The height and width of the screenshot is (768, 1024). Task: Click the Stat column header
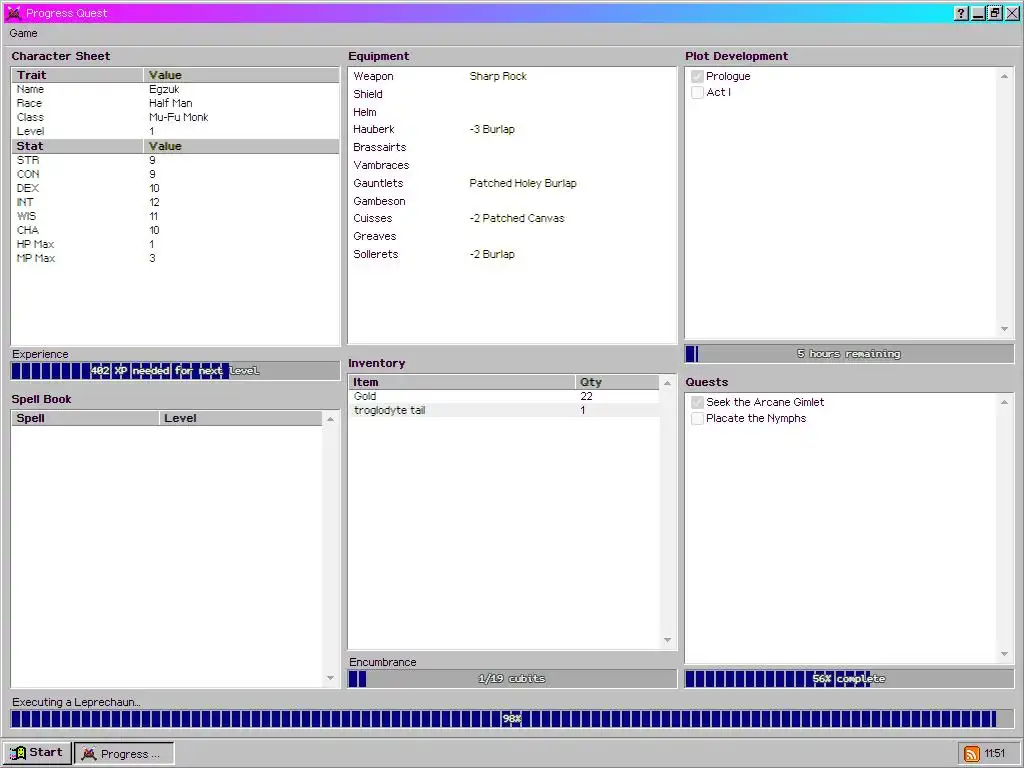(78, 146)
